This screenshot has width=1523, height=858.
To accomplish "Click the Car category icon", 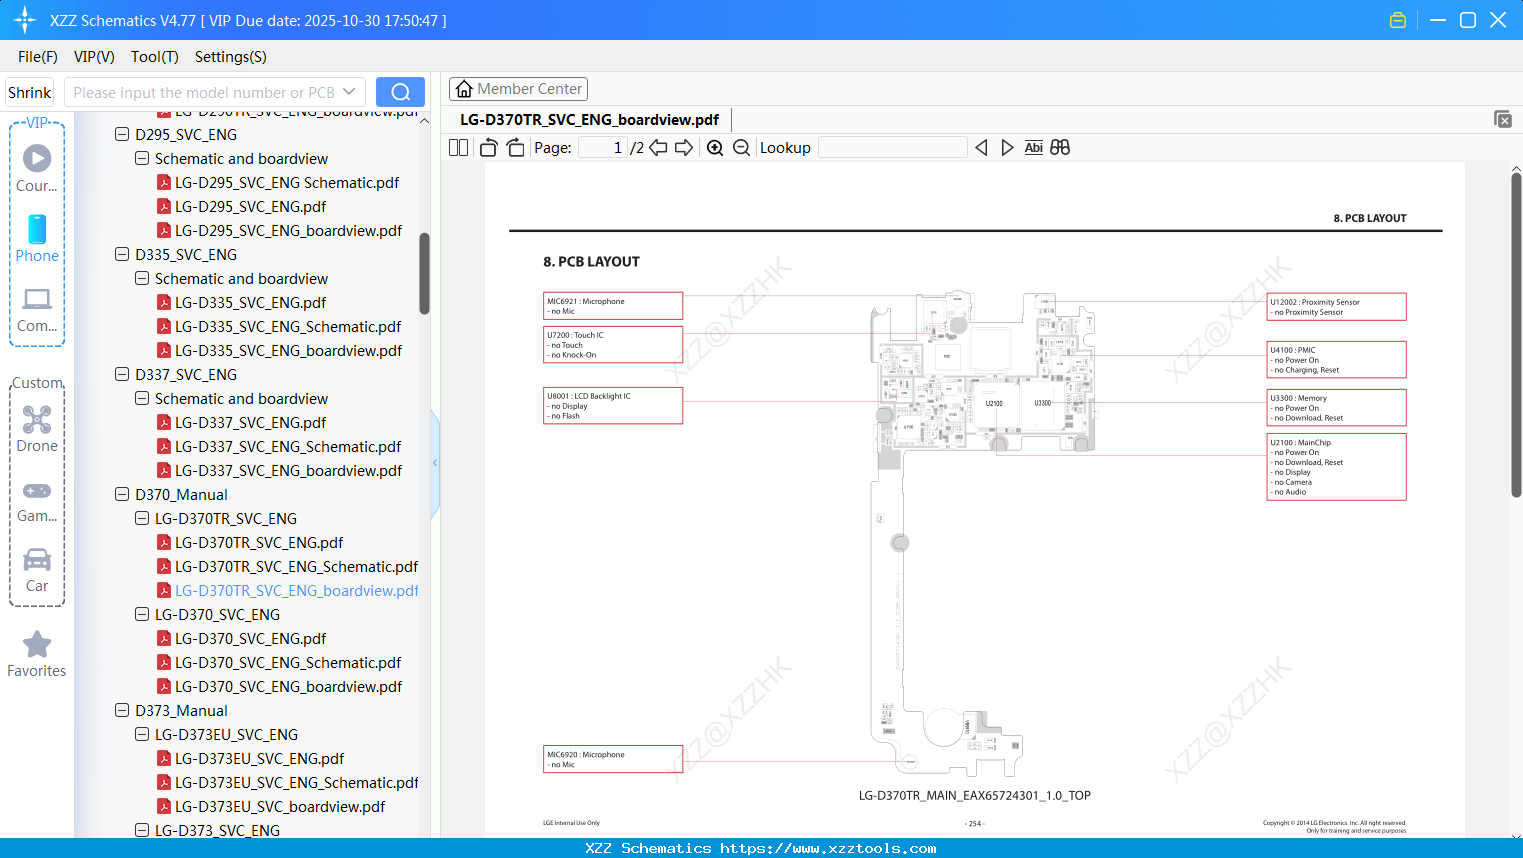I will click(x=37, y=560).
